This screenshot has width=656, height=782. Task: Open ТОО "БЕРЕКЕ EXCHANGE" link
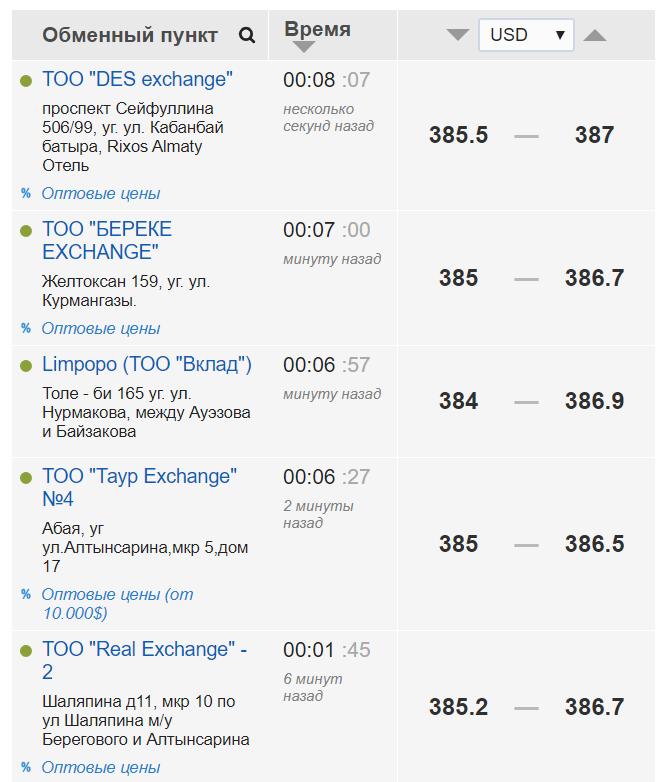[107, 240]
